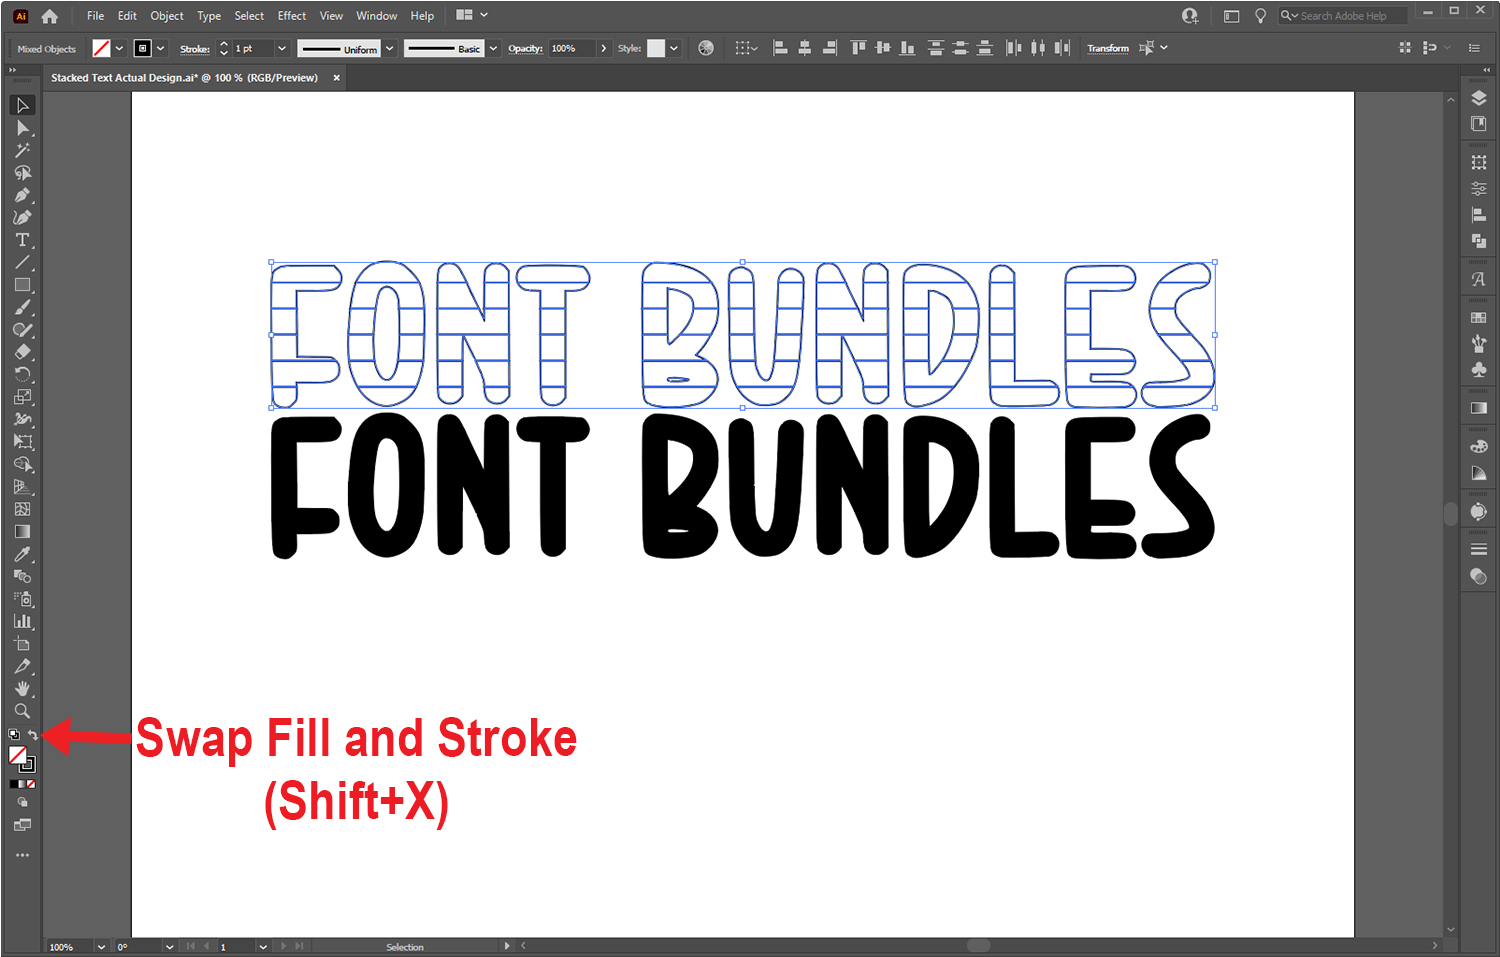Select the Zoom tool magnifier
Viewport: 1500px width, 957px height.
point(22,711)
